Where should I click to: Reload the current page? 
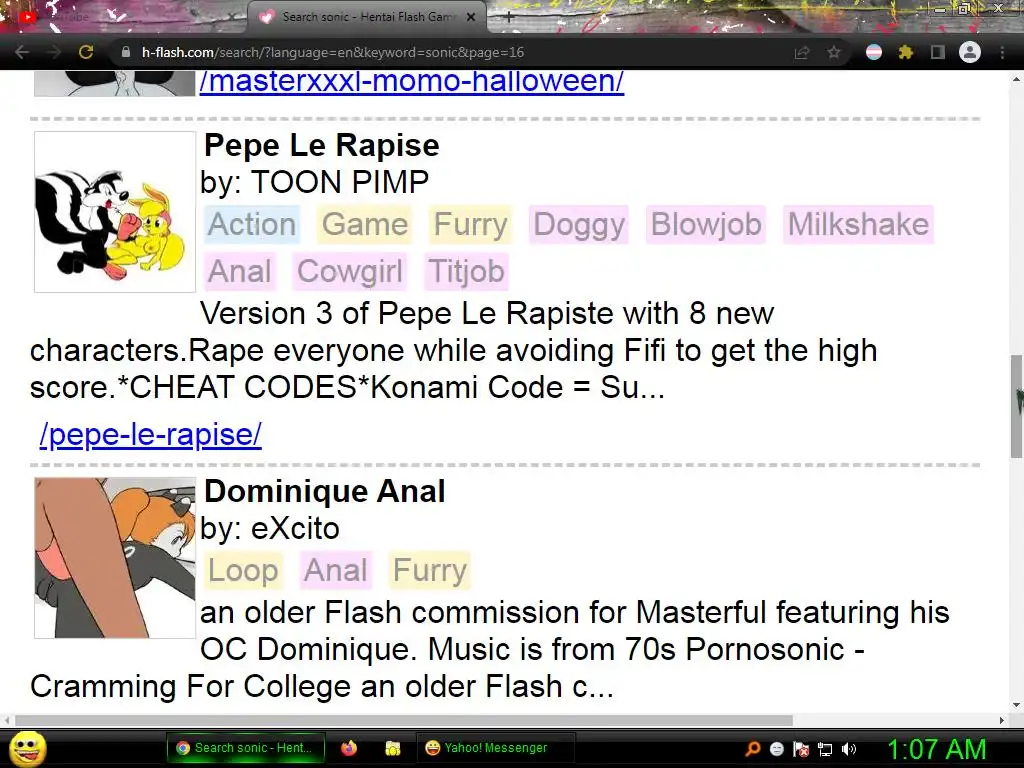(x=86, y=52)
